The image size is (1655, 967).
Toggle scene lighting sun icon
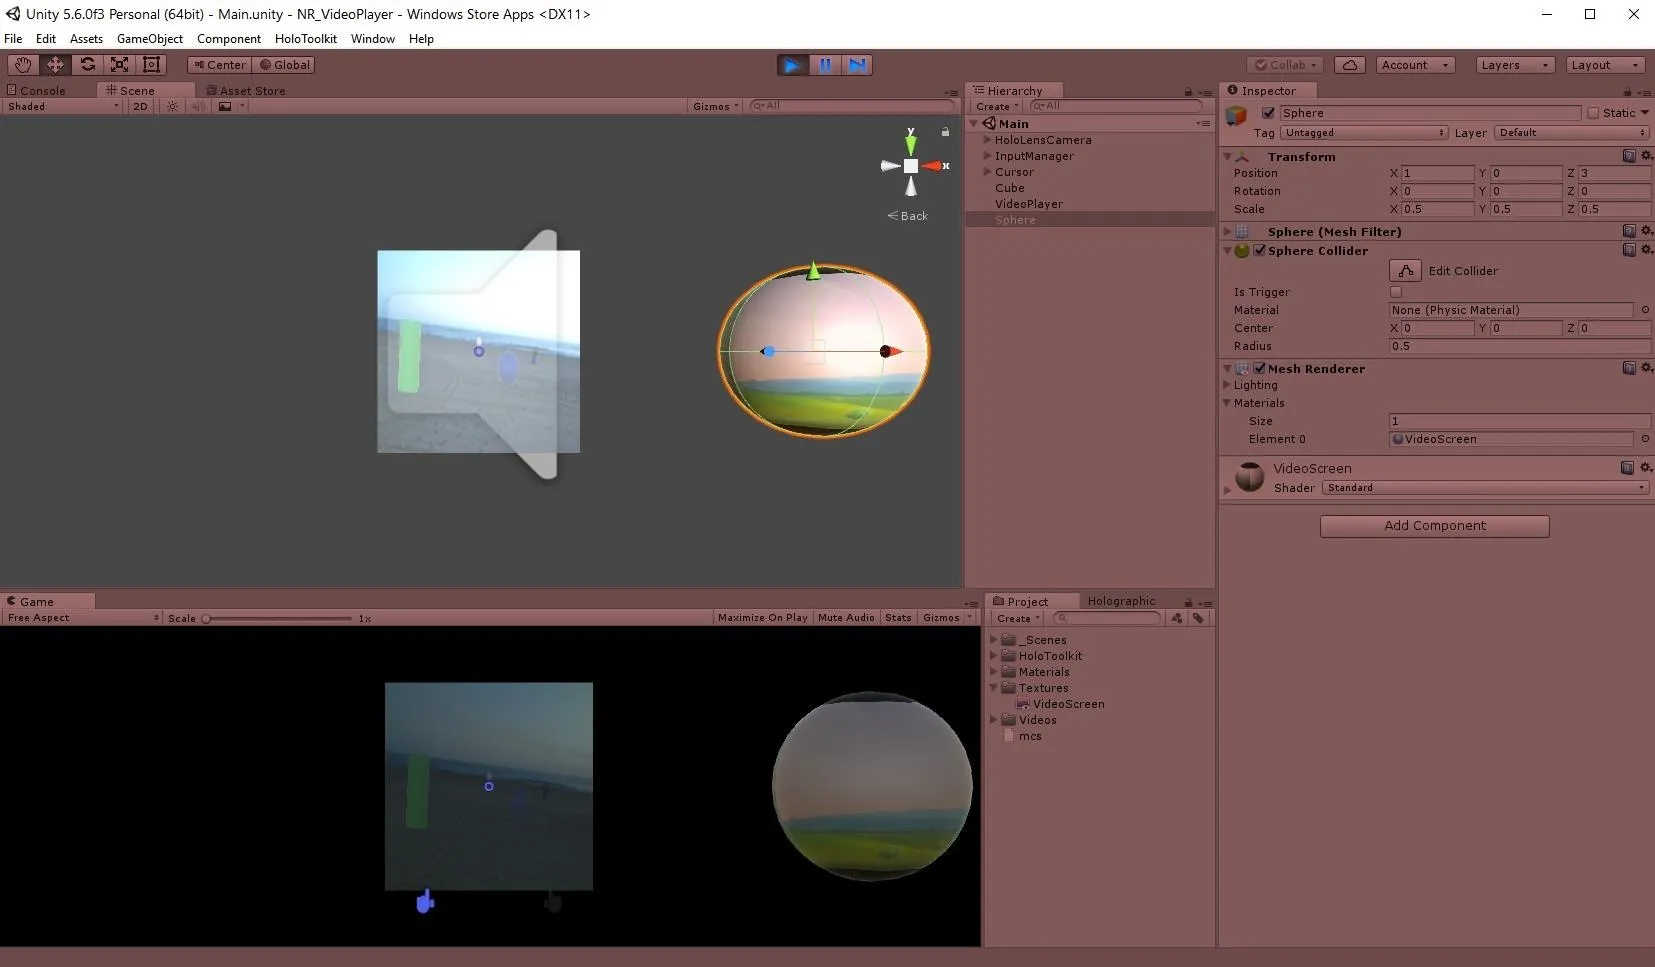coord(173,106)
